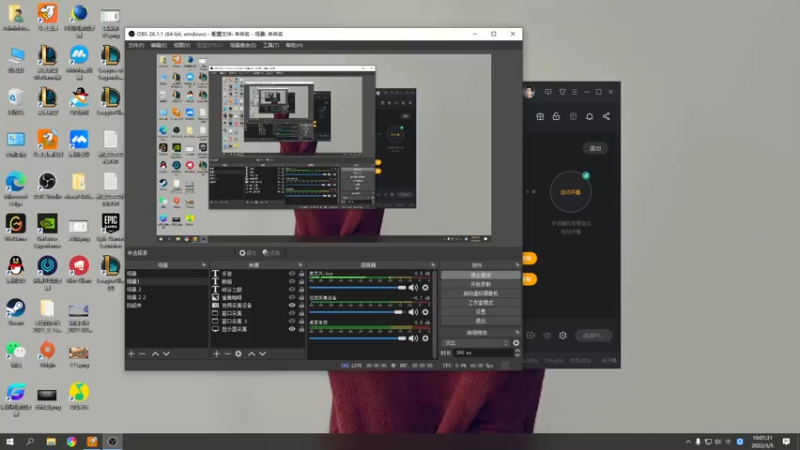Mute the 麦克风/Aux channel speaker icon
800x450 pixels.
click(x=413, y=288)
